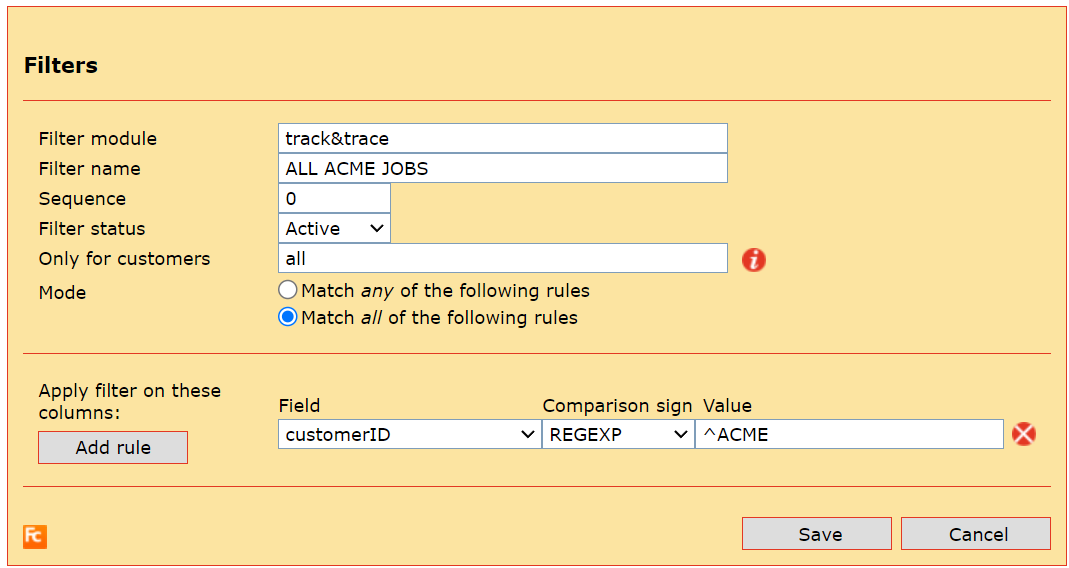Screen dimensions: 1069x568
Task: Click the Filters heading text
Action: 61,66
